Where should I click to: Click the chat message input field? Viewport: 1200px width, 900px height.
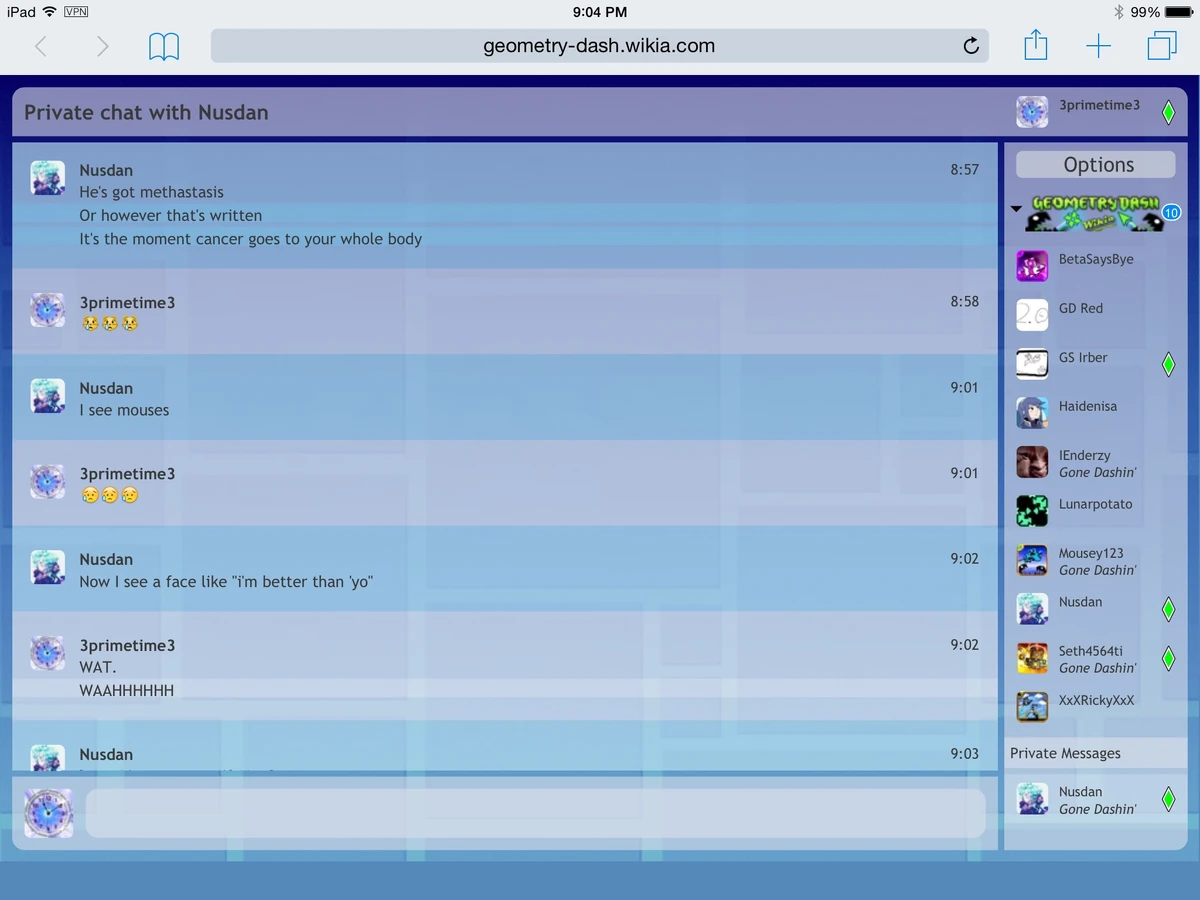coord(537,812)
